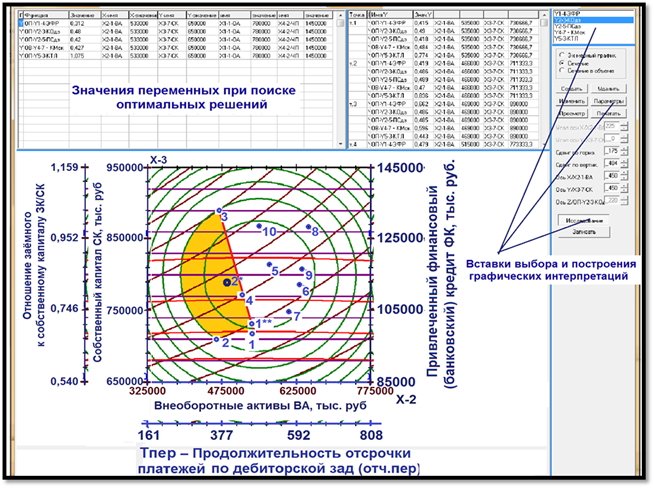654x488 pixels.
Task: Increase the 'Сдвиг по гориз.' value with up arrow
Action: [x=624, y=148]
